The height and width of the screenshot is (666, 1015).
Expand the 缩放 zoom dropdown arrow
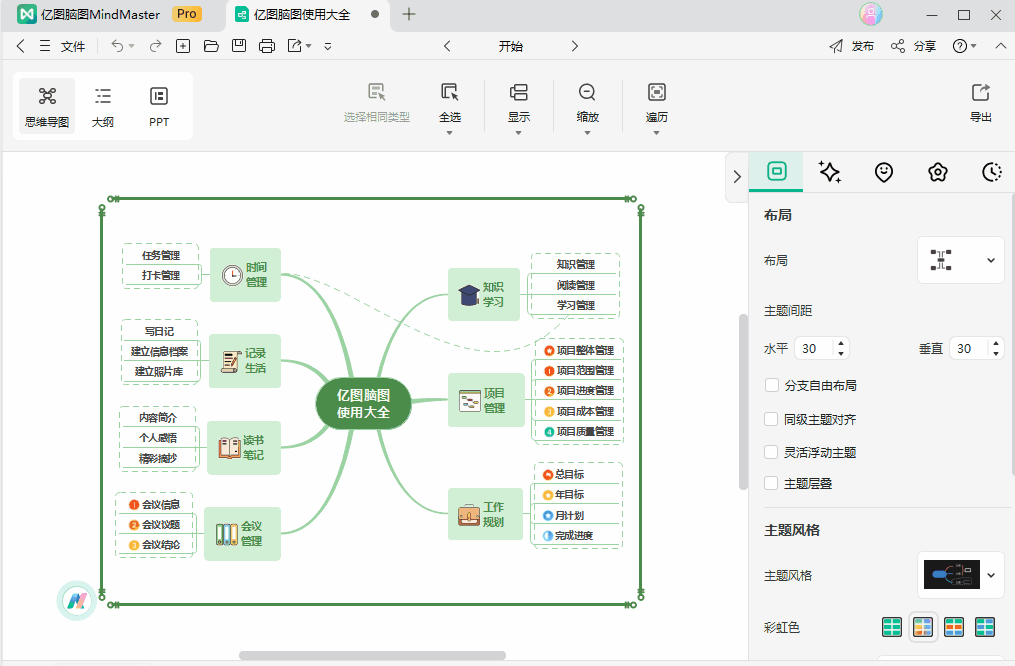coord(587,133)
